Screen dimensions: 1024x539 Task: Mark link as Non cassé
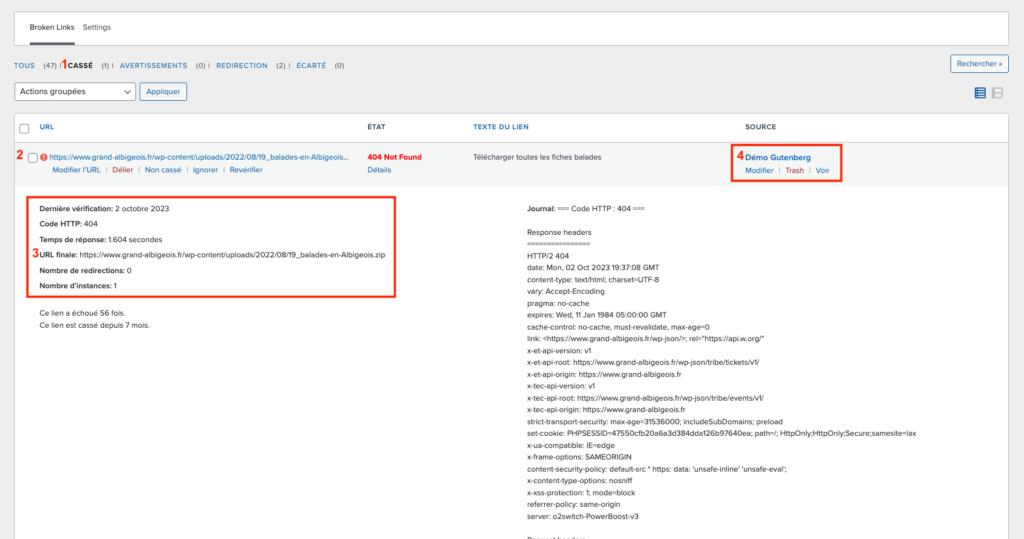click(163, 170)
